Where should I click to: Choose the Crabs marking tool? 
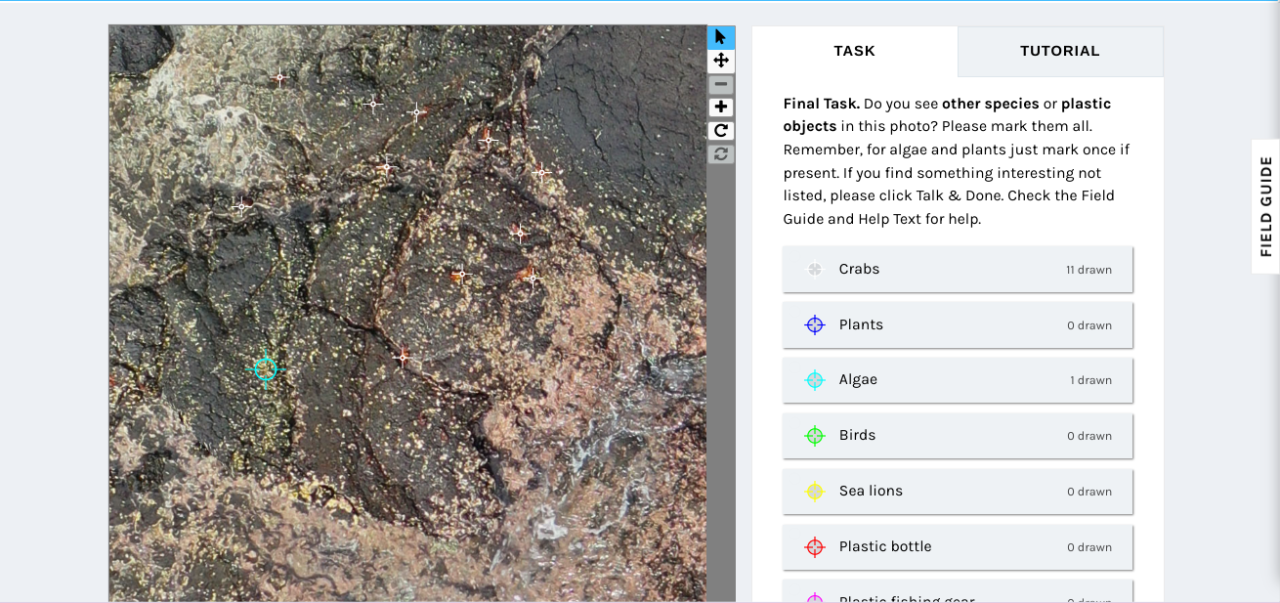(958, 269)
